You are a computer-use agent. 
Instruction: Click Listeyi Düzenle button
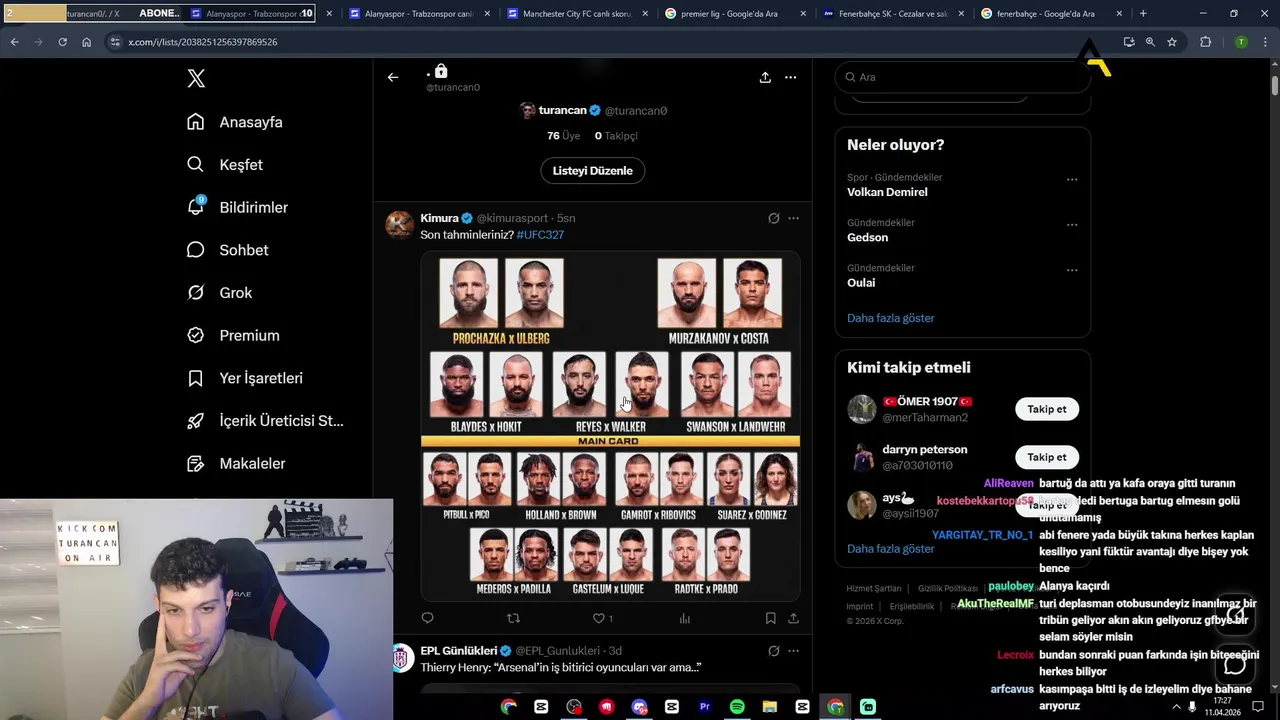pyautogui.click(x=593, y=171)
